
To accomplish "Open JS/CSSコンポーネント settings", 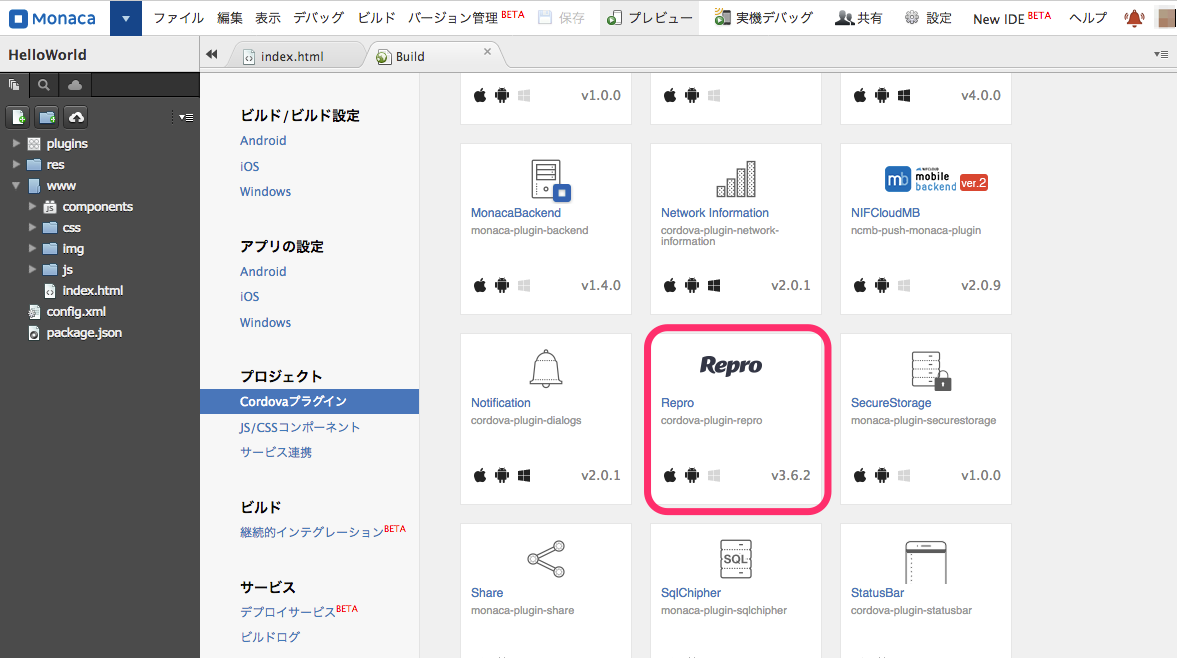I will click(x=300, y=427).
